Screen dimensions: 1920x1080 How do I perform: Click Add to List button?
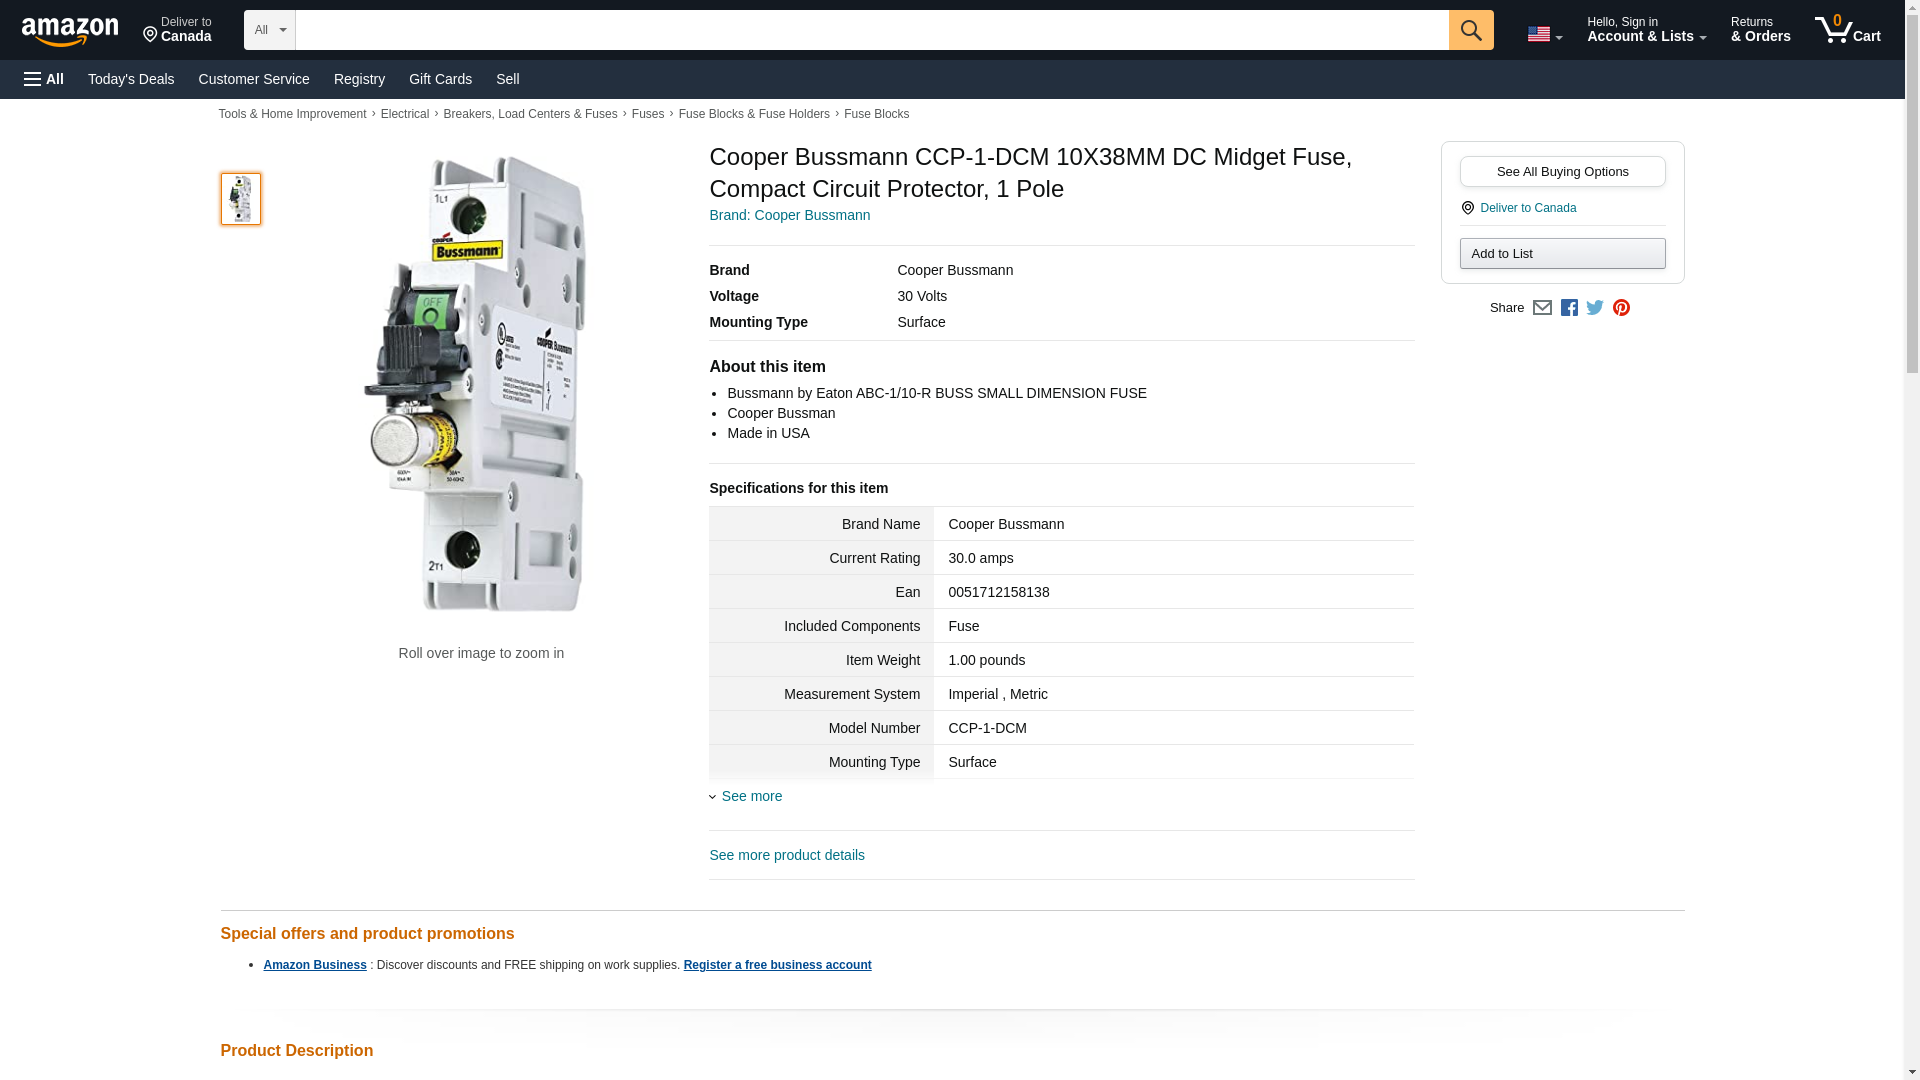tap(1562, 254)
